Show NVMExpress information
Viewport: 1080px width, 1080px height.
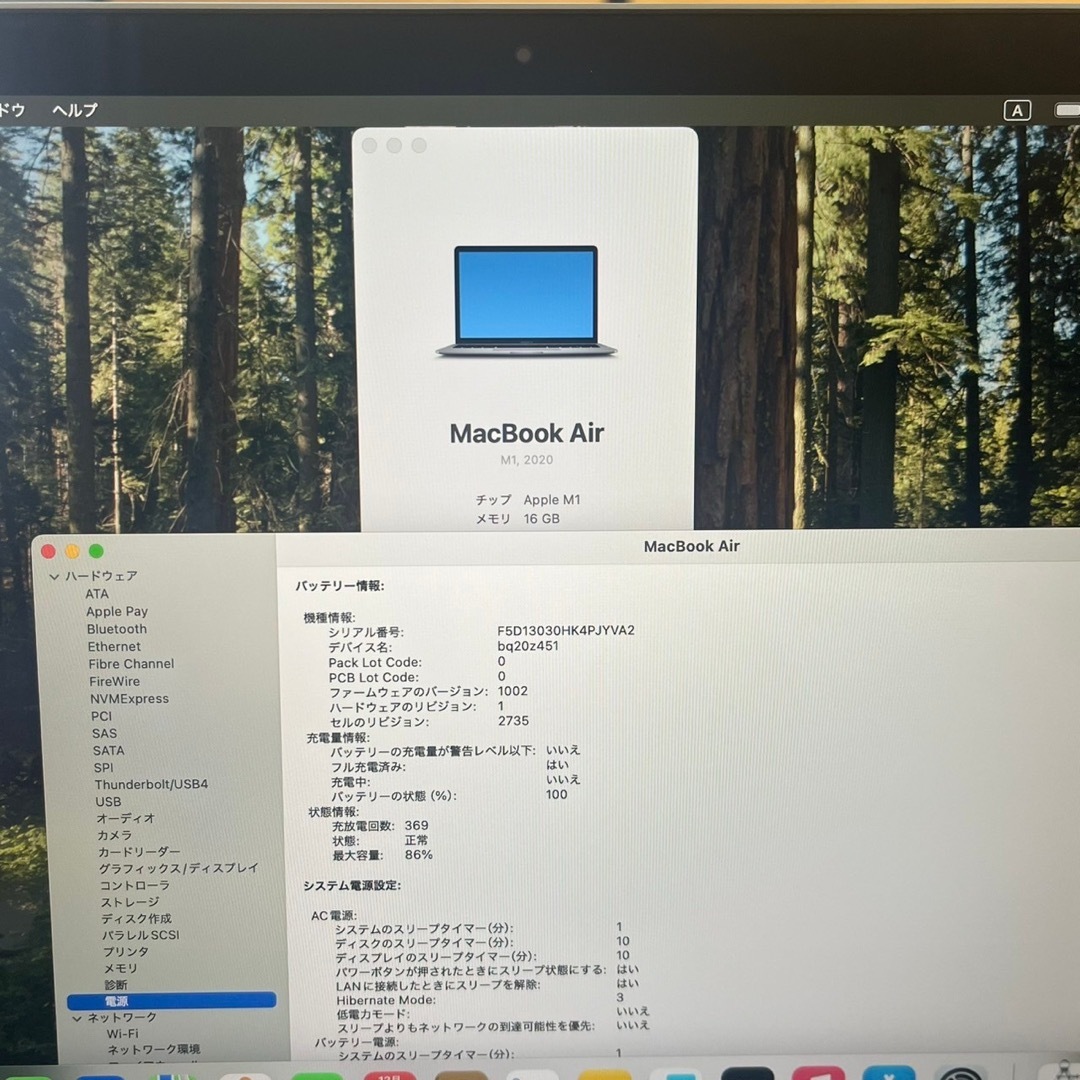(129, 698)
